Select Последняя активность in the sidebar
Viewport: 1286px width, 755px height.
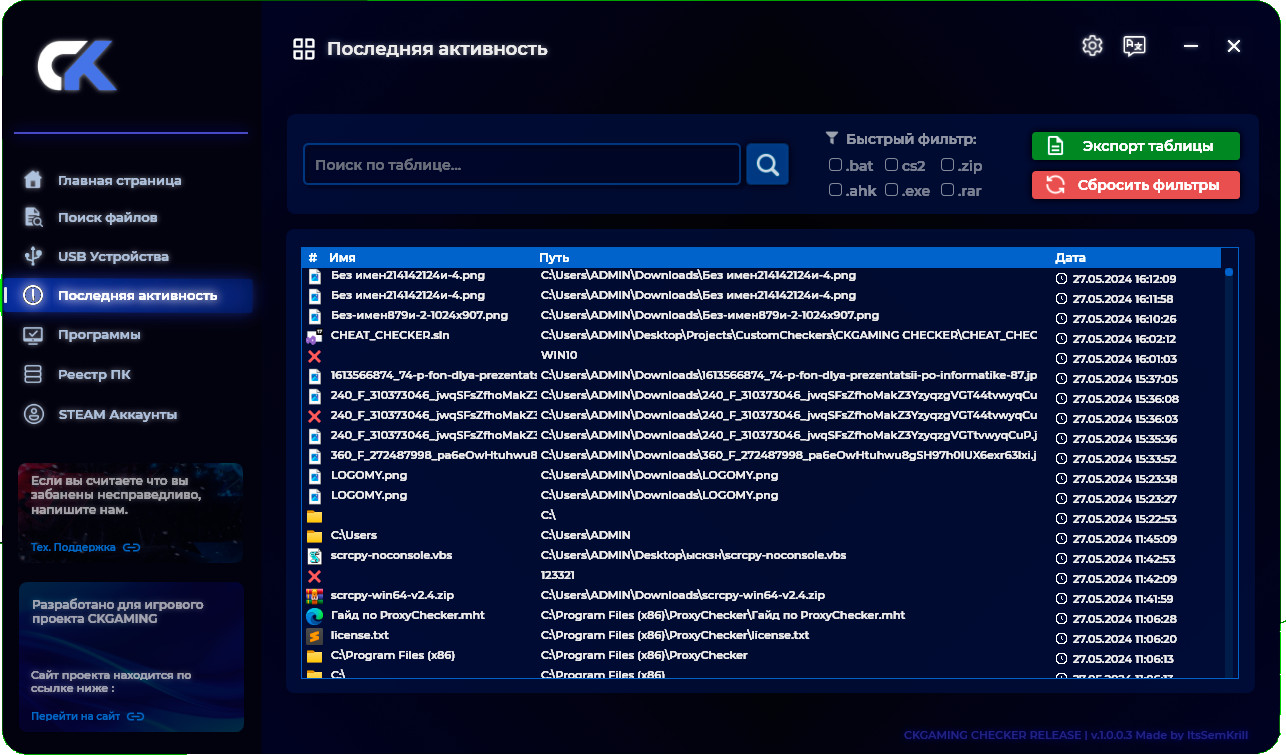click(x=128, y=295)
